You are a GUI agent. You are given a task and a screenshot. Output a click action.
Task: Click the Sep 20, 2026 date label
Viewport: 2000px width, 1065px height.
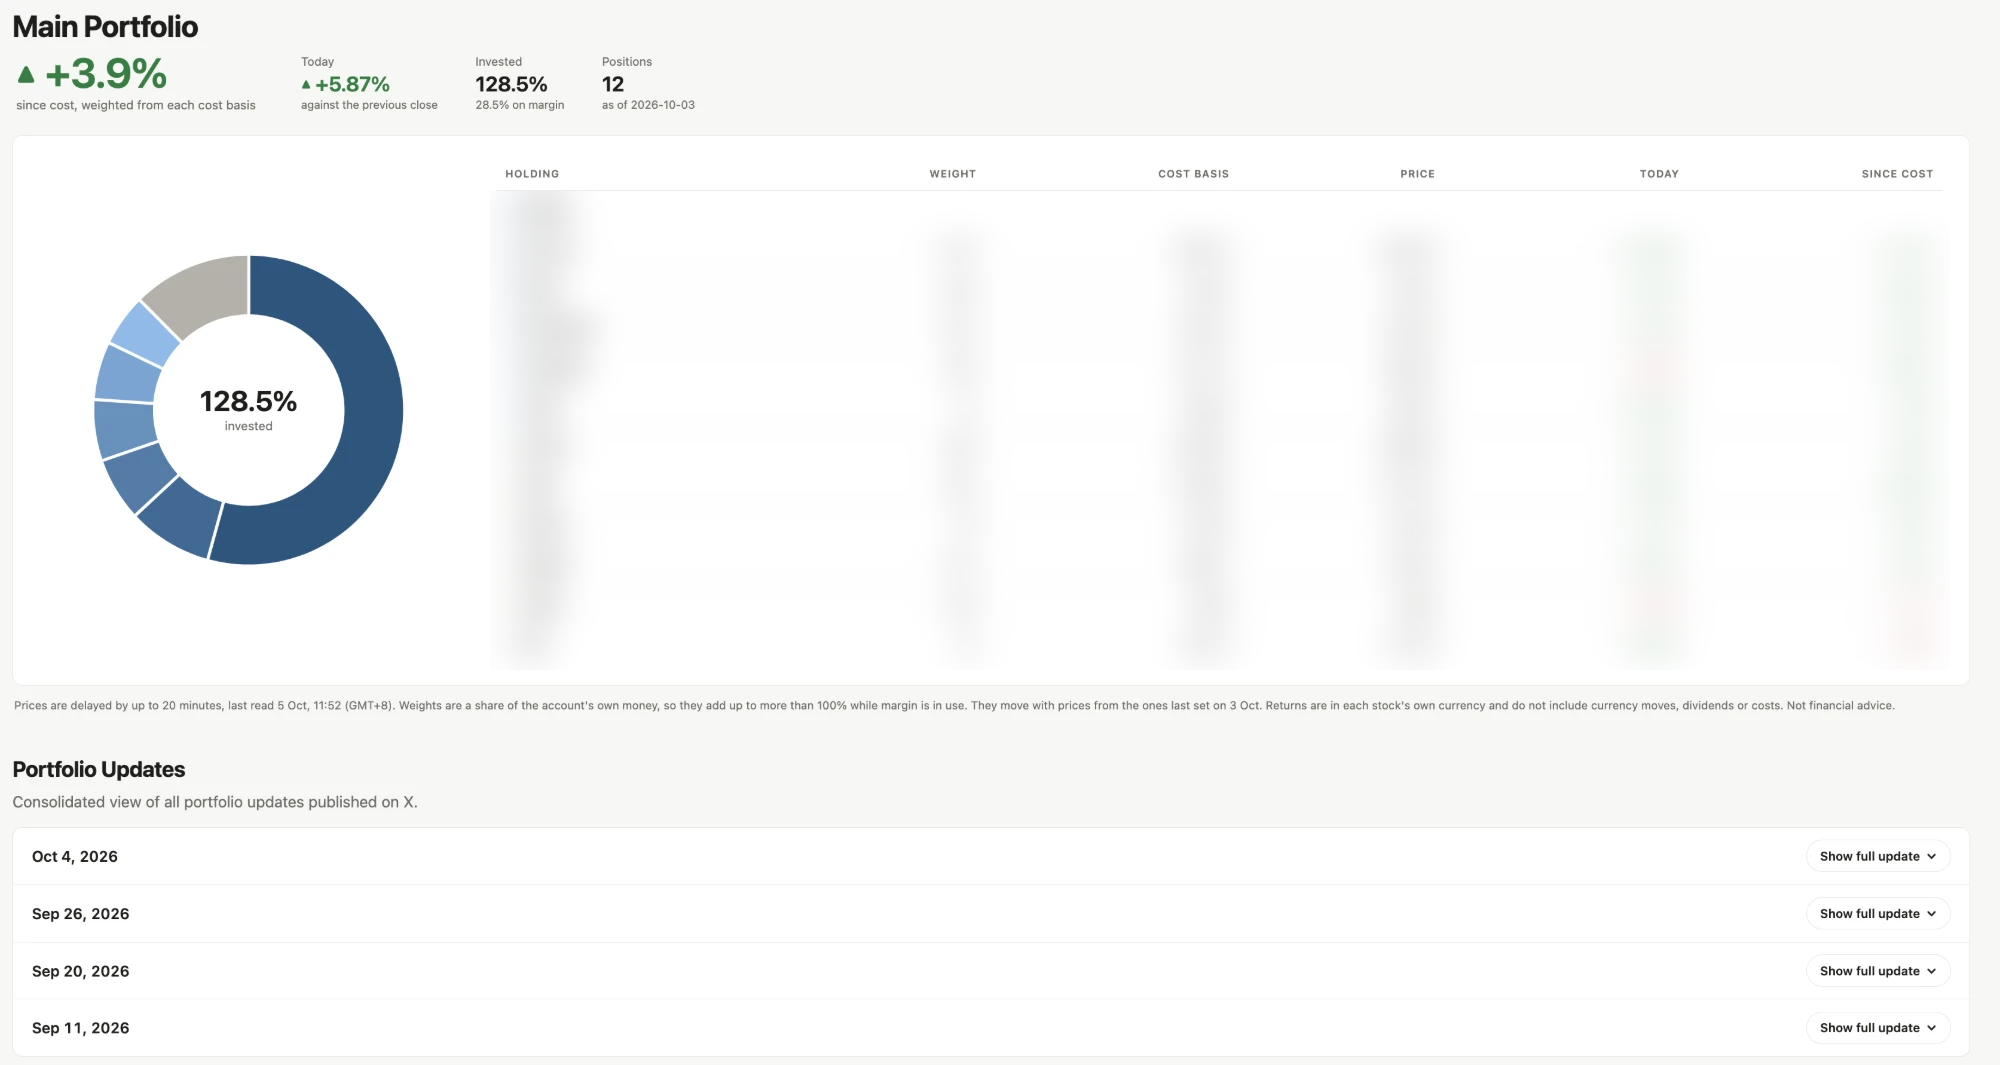pos(80,971)
